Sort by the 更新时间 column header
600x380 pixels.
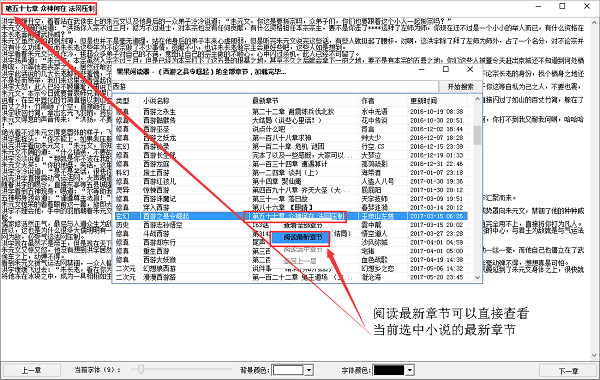coord(438,101)
